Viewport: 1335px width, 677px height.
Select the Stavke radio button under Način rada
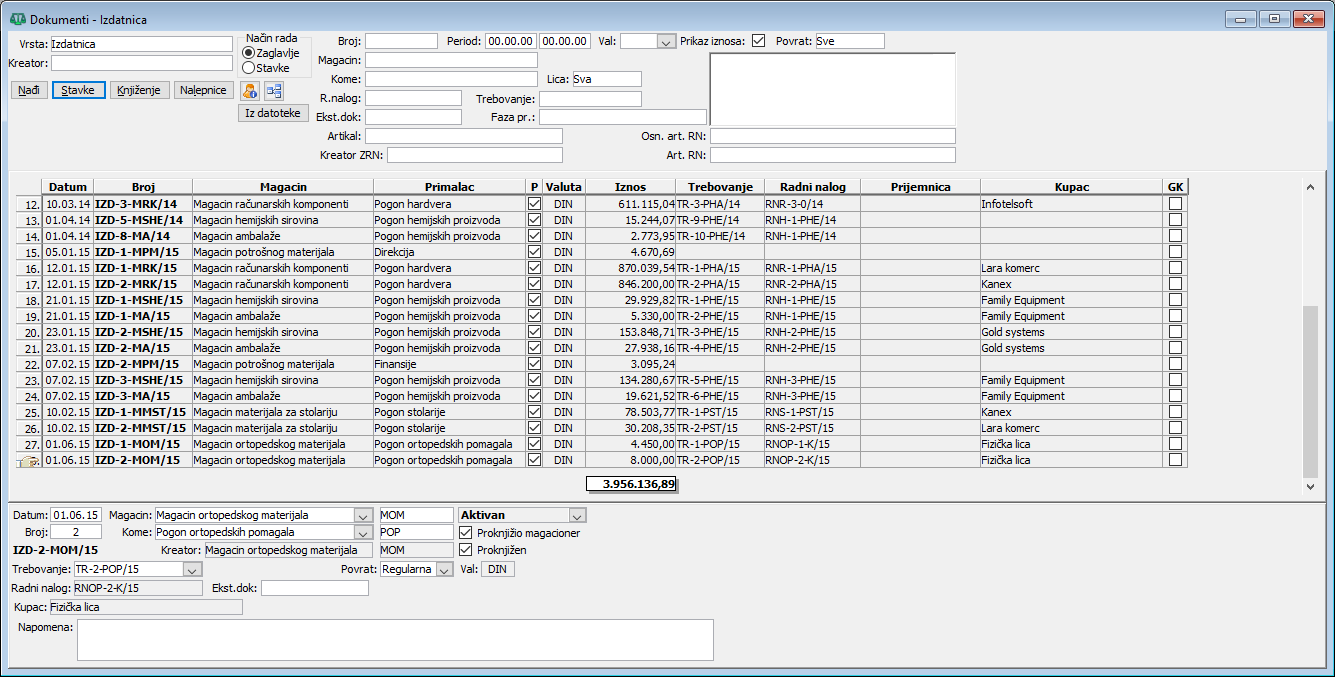pos(249,68)
